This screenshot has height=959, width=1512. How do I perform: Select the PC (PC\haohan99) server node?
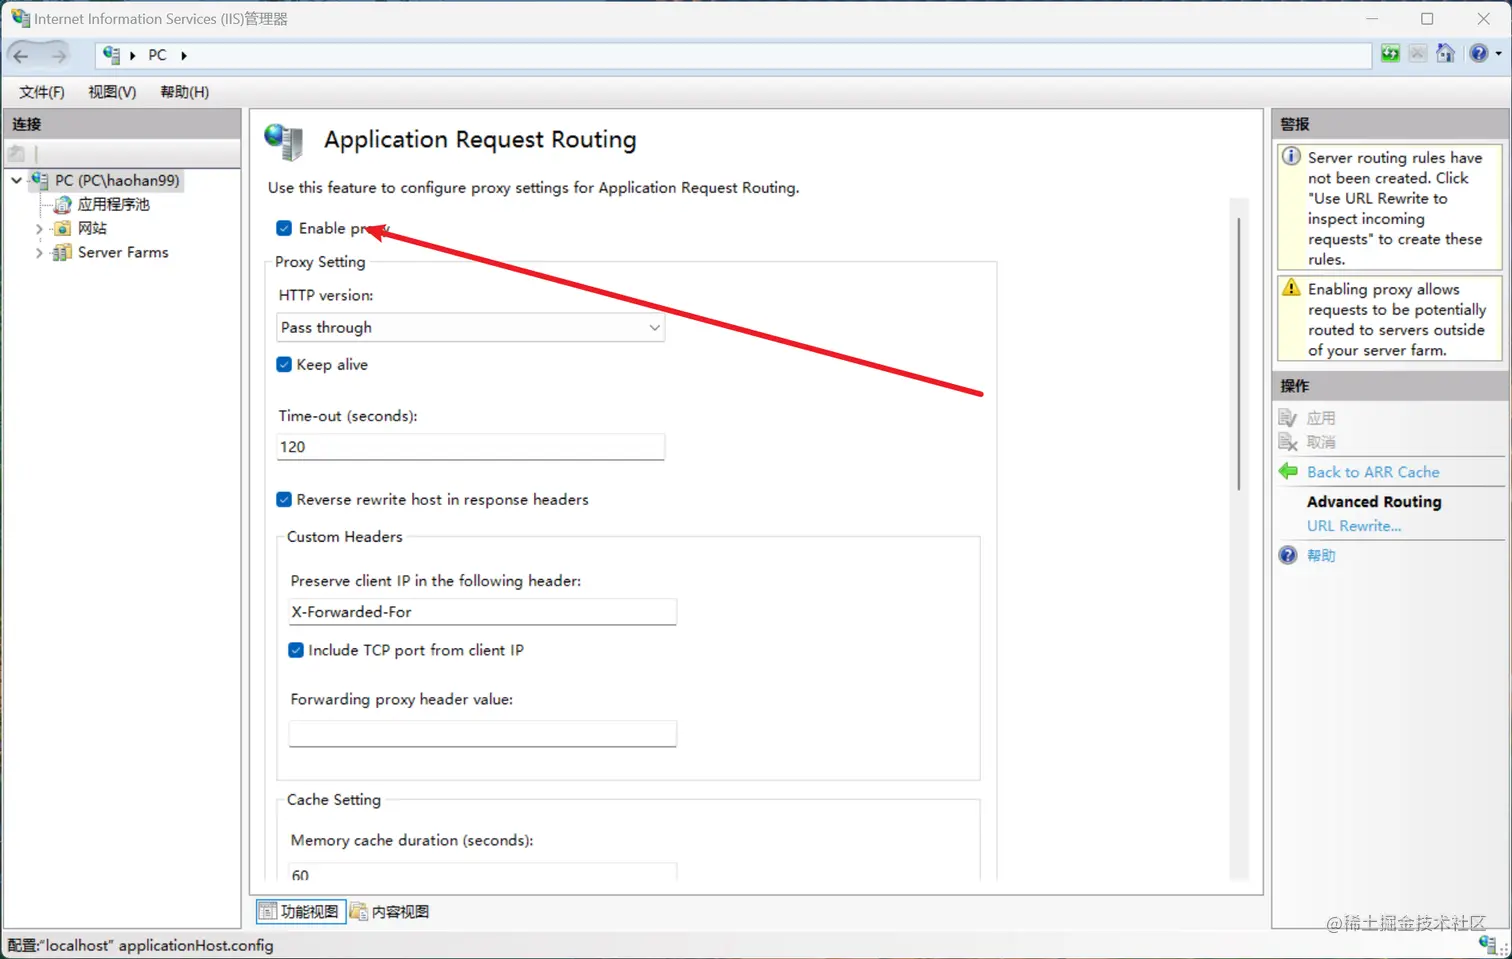pos(117,180)
